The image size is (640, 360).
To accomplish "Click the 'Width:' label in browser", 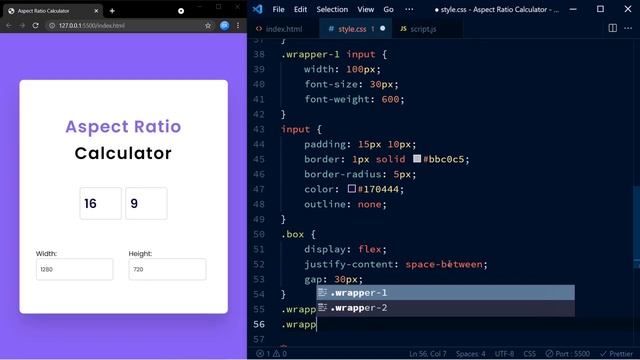I will 47,253.
